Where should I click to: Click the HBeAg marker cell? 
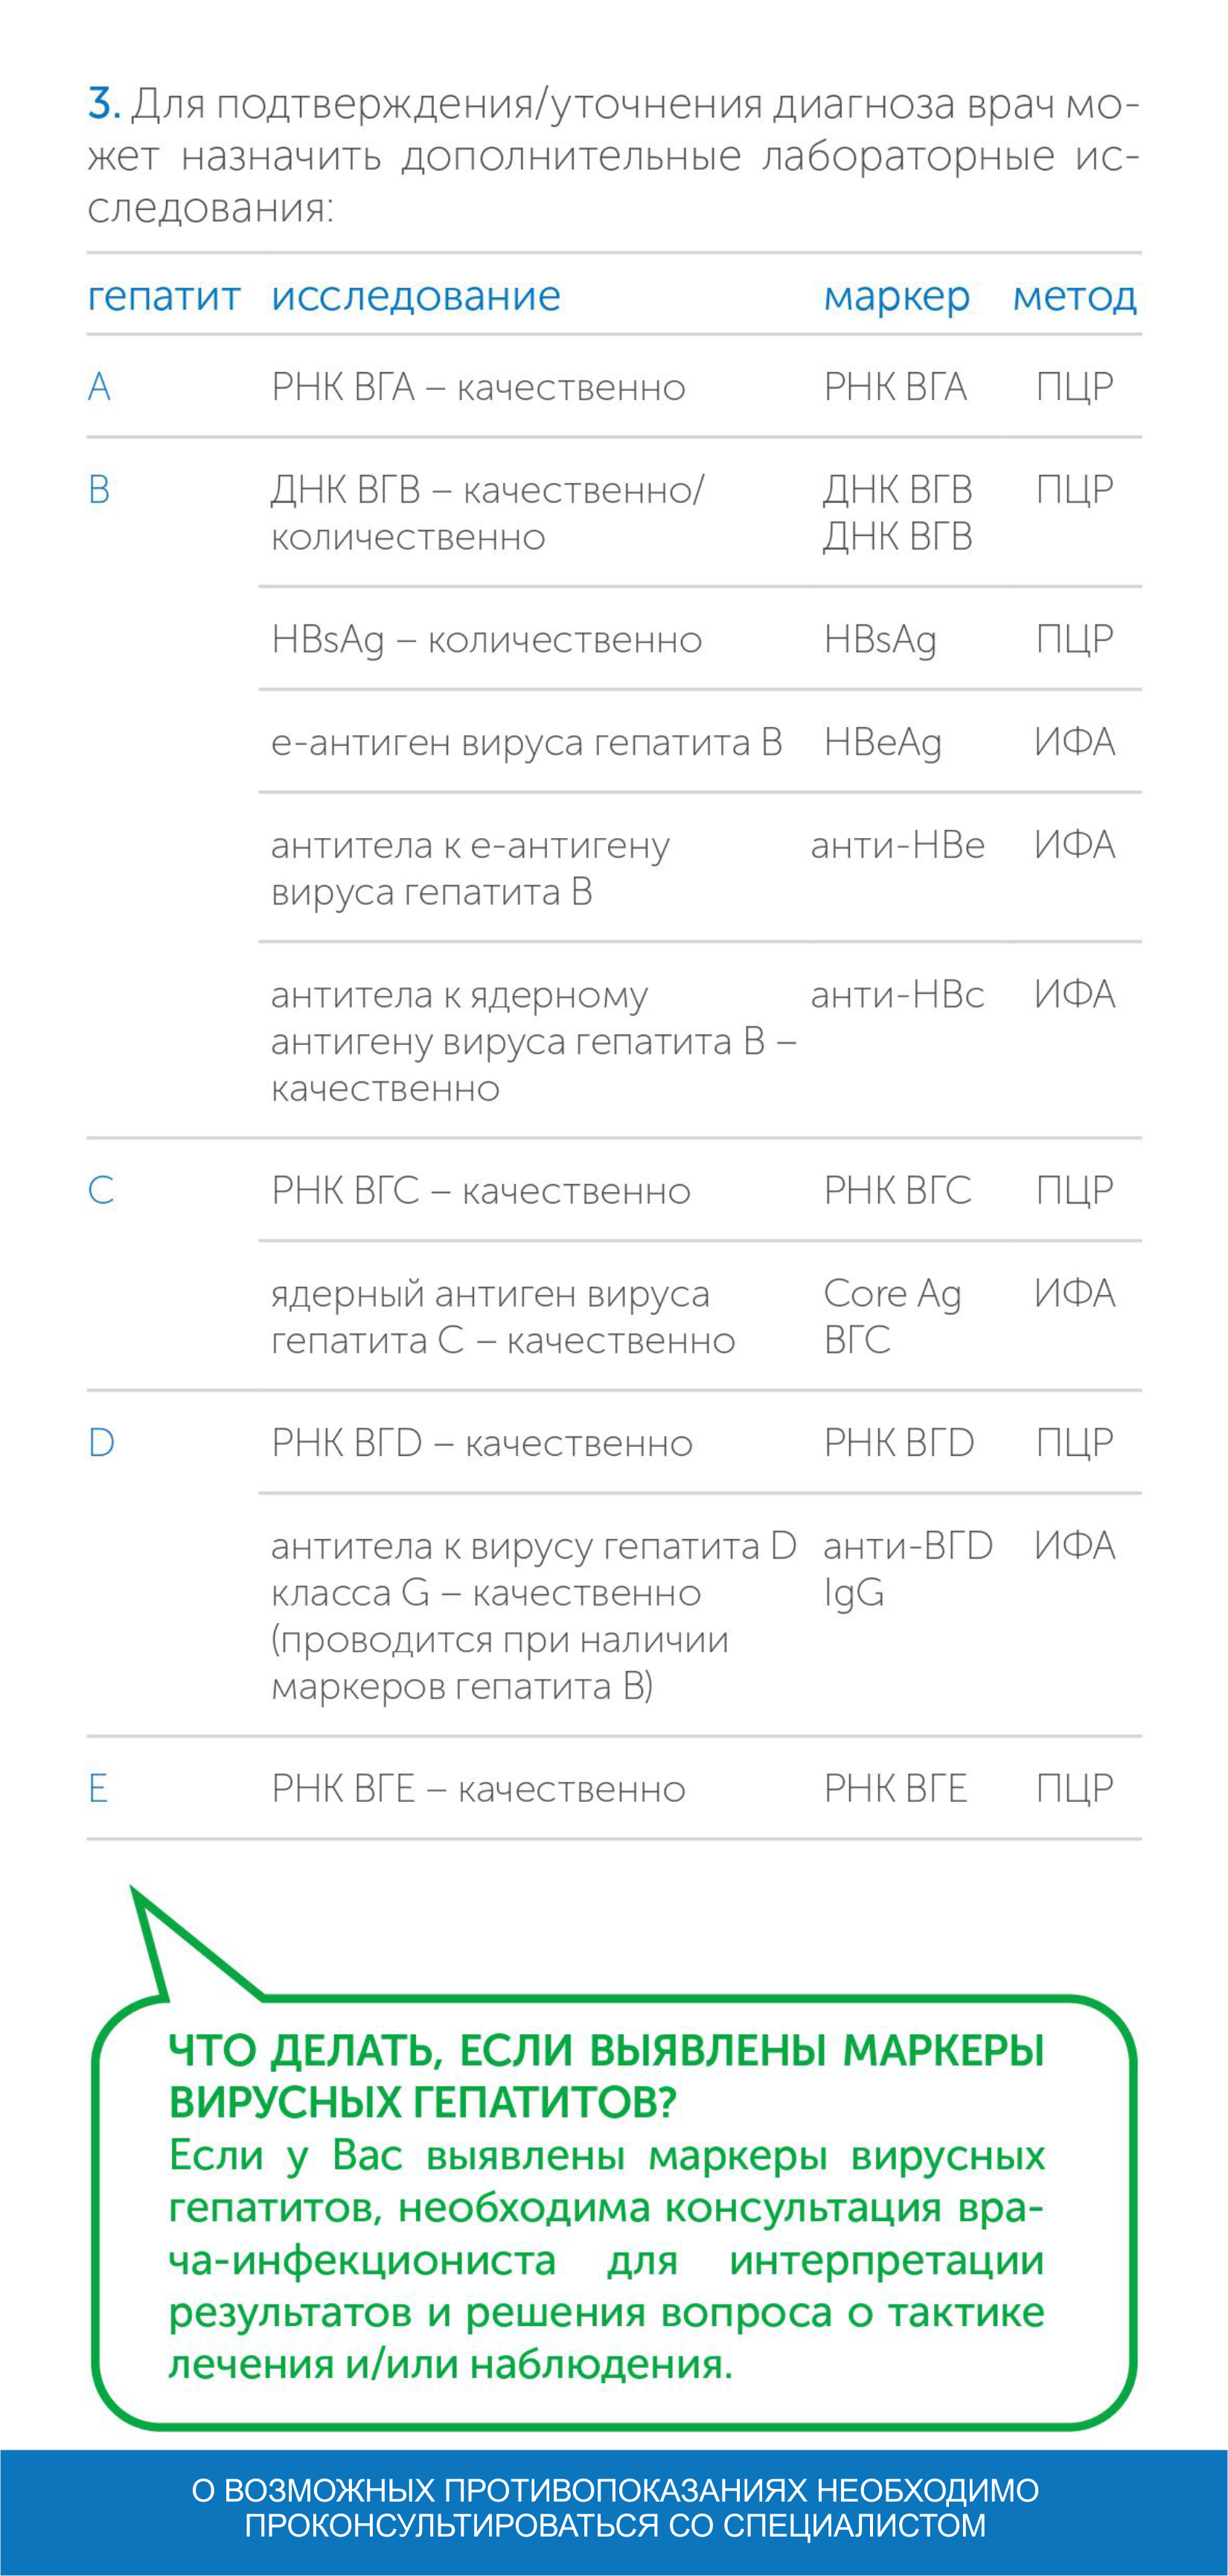(x=883, y=743)
